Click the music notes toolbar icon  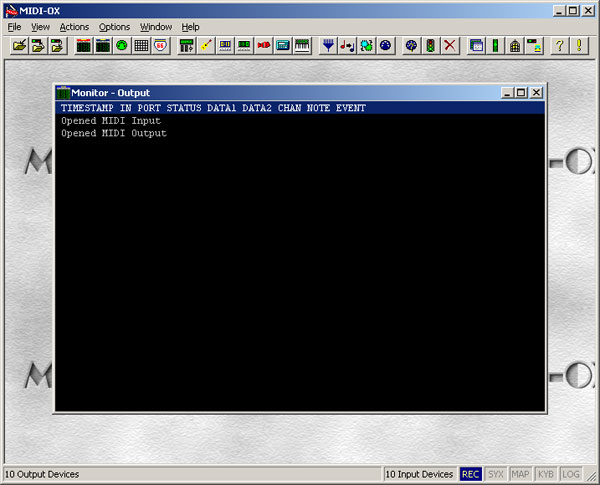[347, 46]
